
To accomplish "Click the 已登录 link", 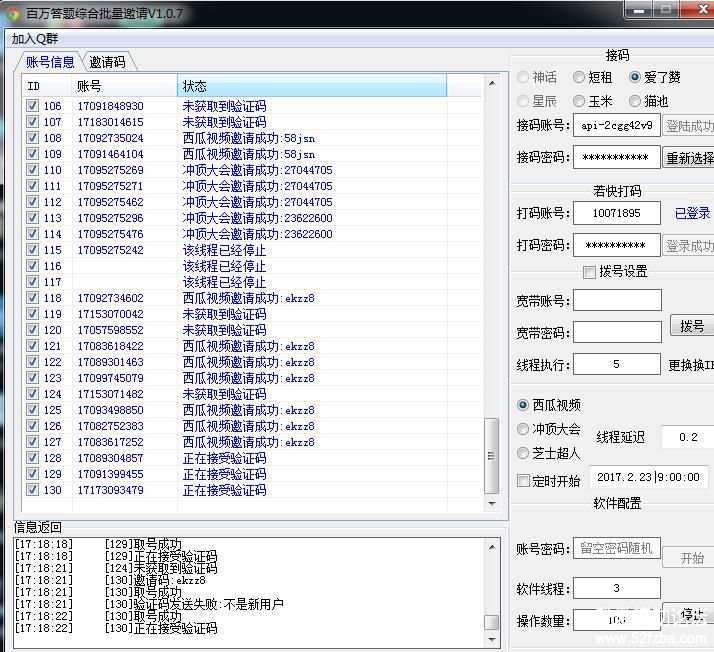I will tap(692, 213).
